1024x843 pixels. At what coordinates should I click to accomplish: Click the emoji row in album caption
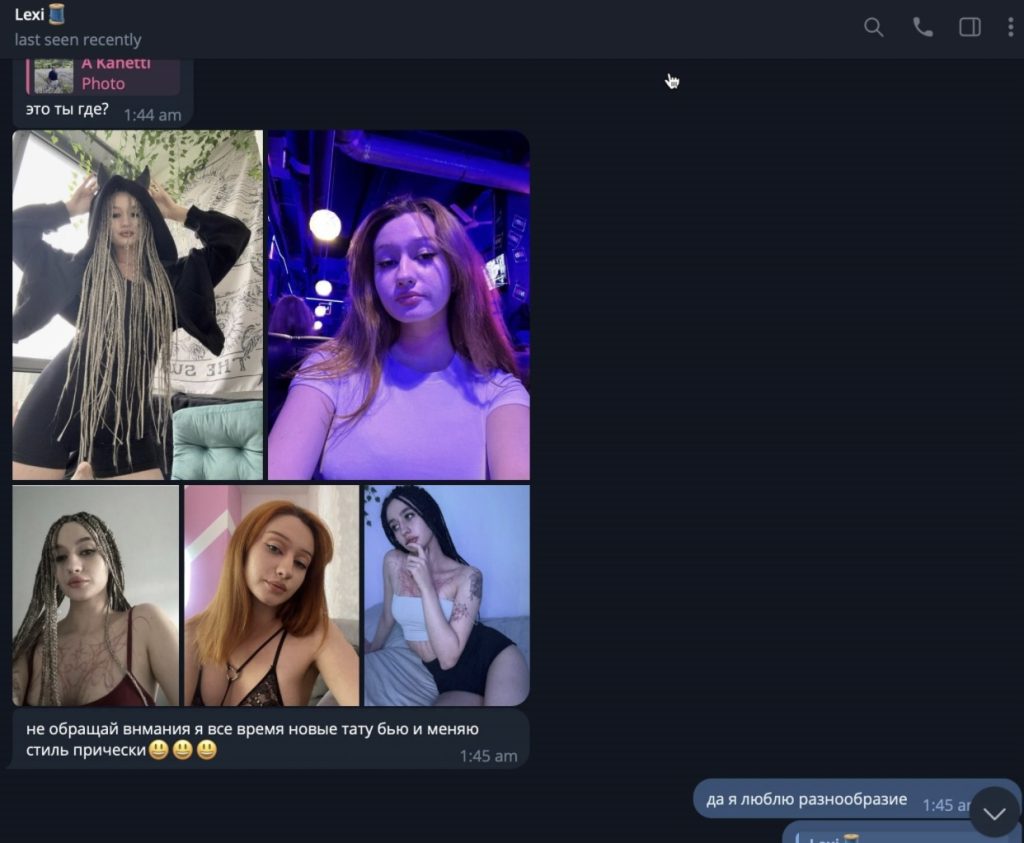point(182,750)
